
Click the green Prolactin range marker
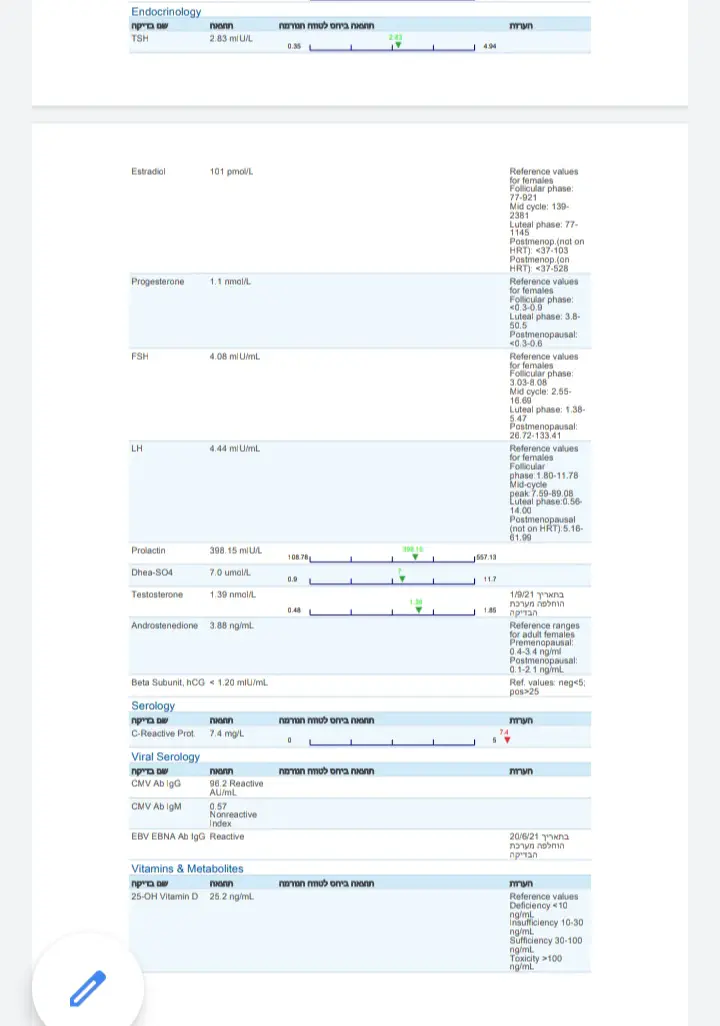tap(415, 556)
